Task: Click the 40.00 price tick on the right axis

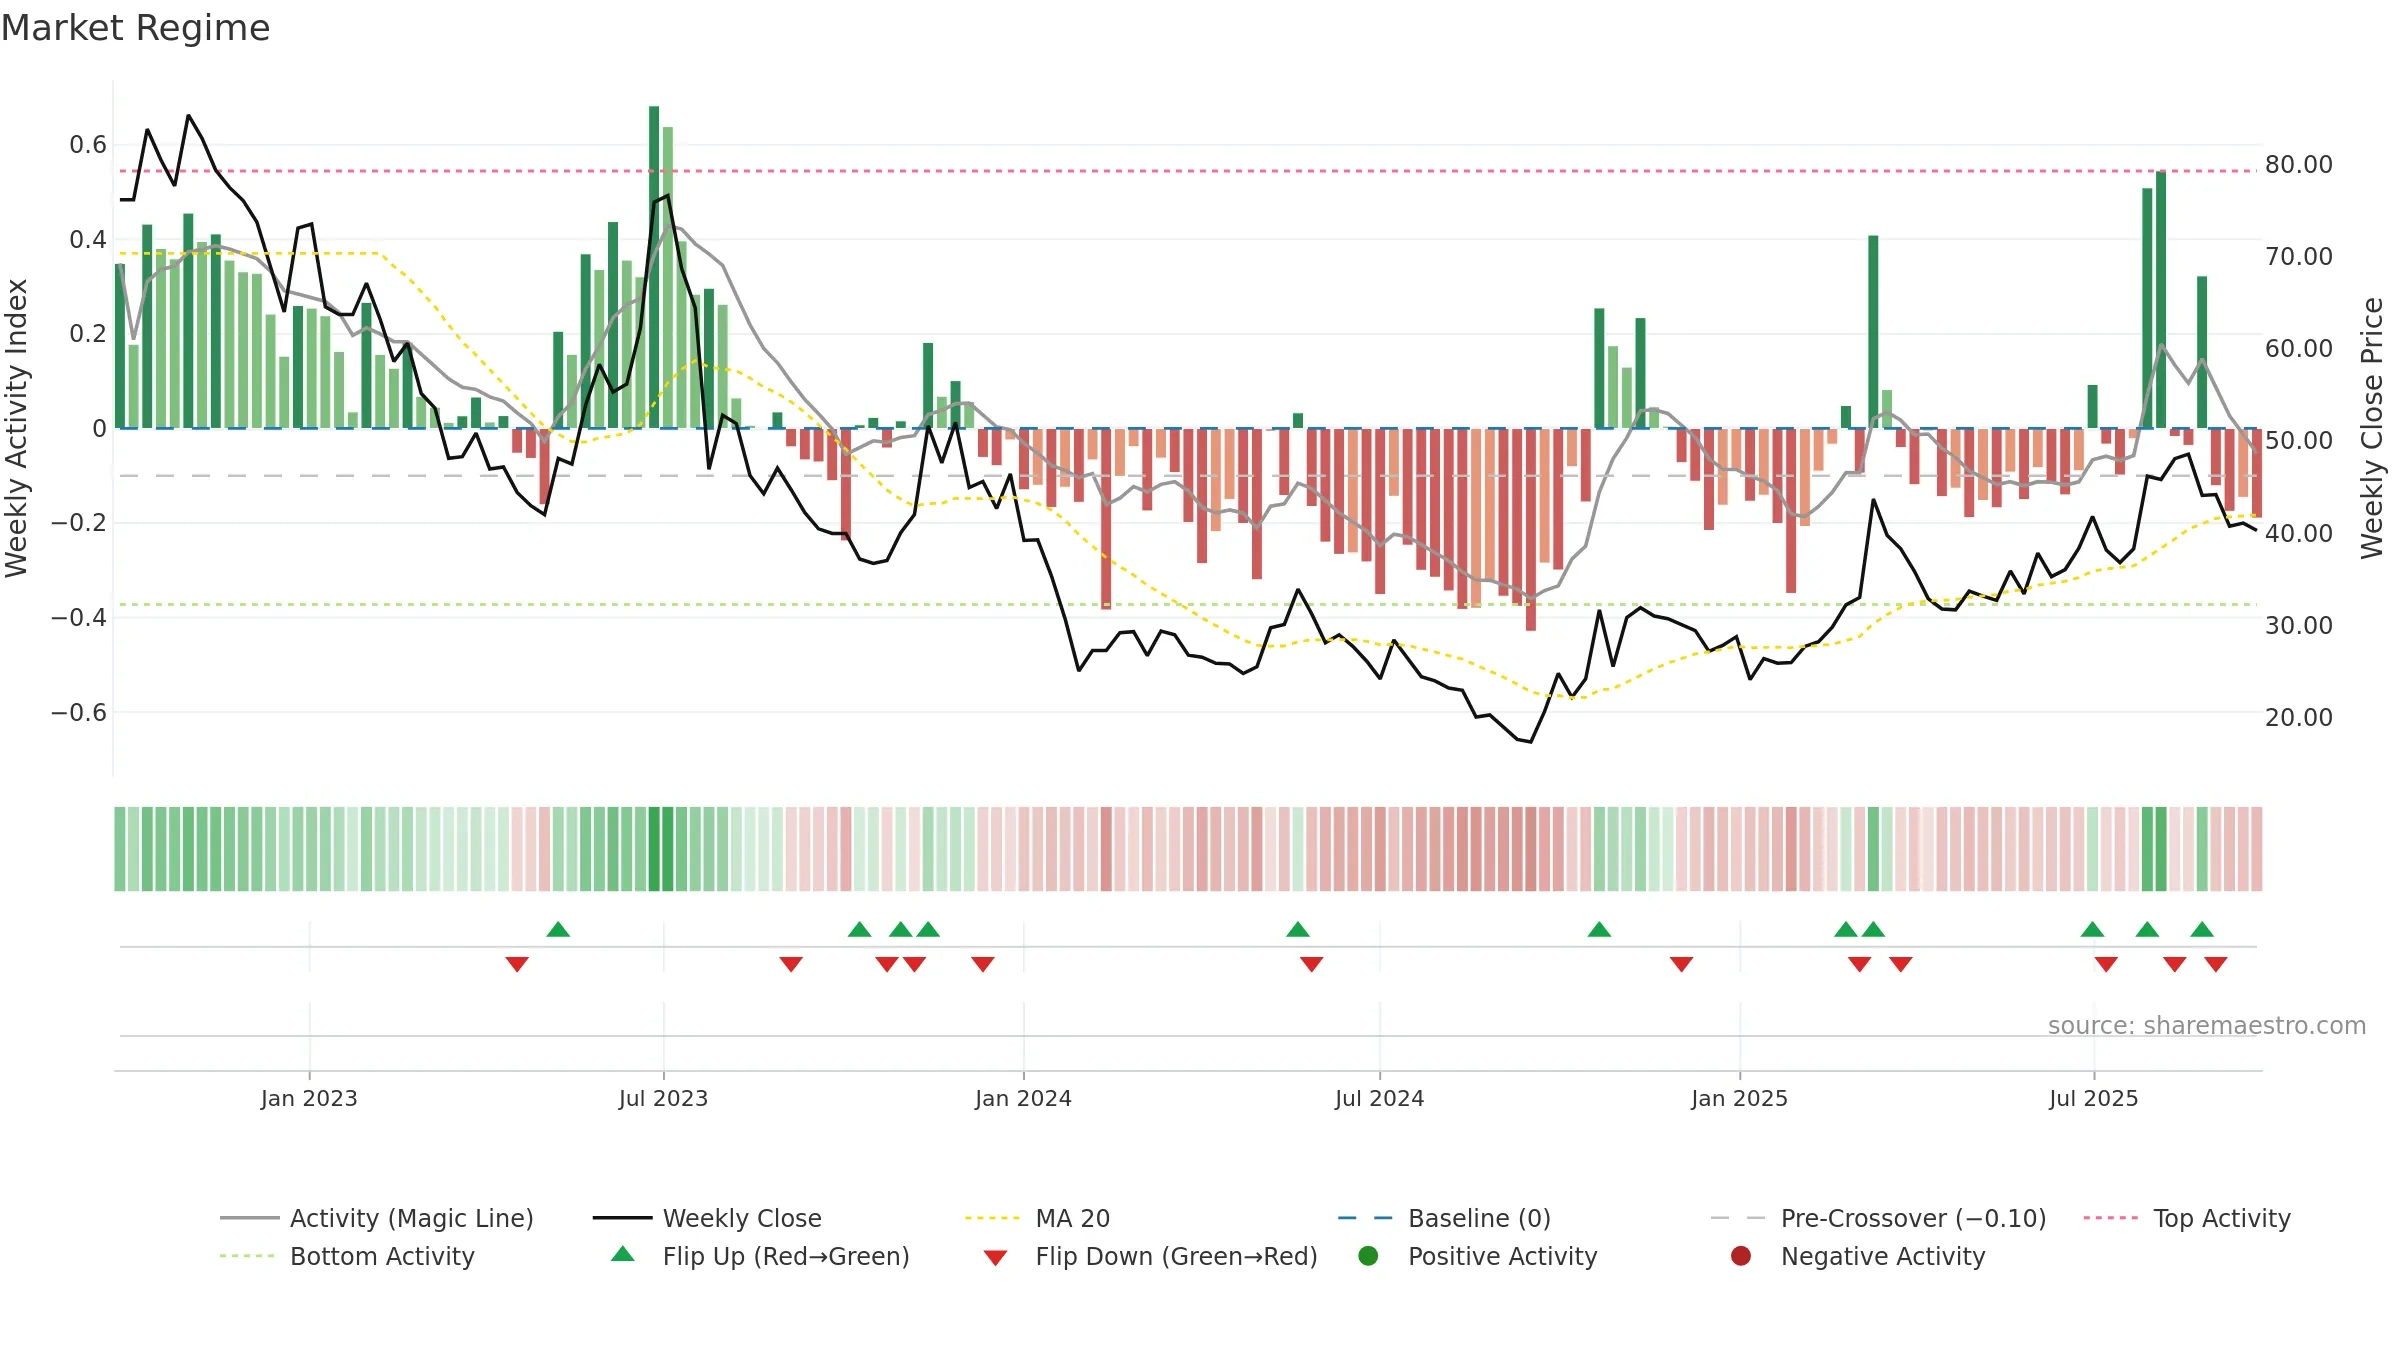Action: pyautogui.click(x=2299, y=533)
